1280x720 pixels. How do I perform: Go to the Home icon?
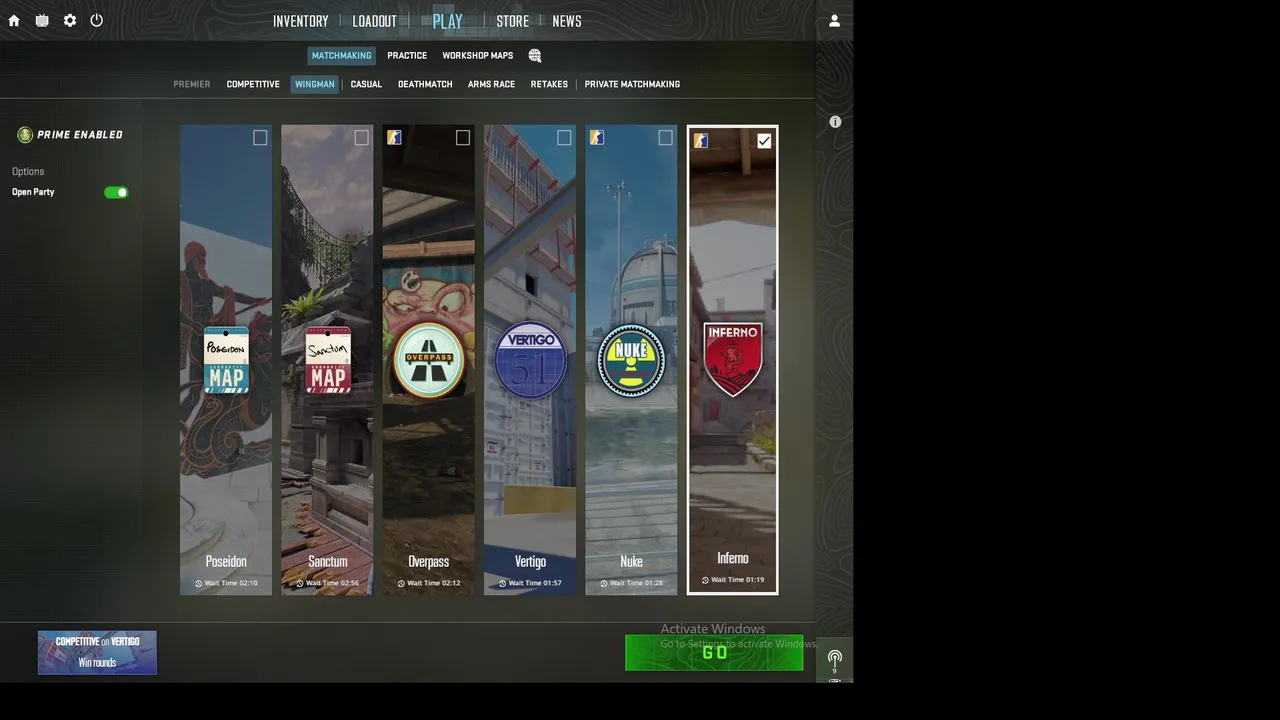tap(14, 20)
